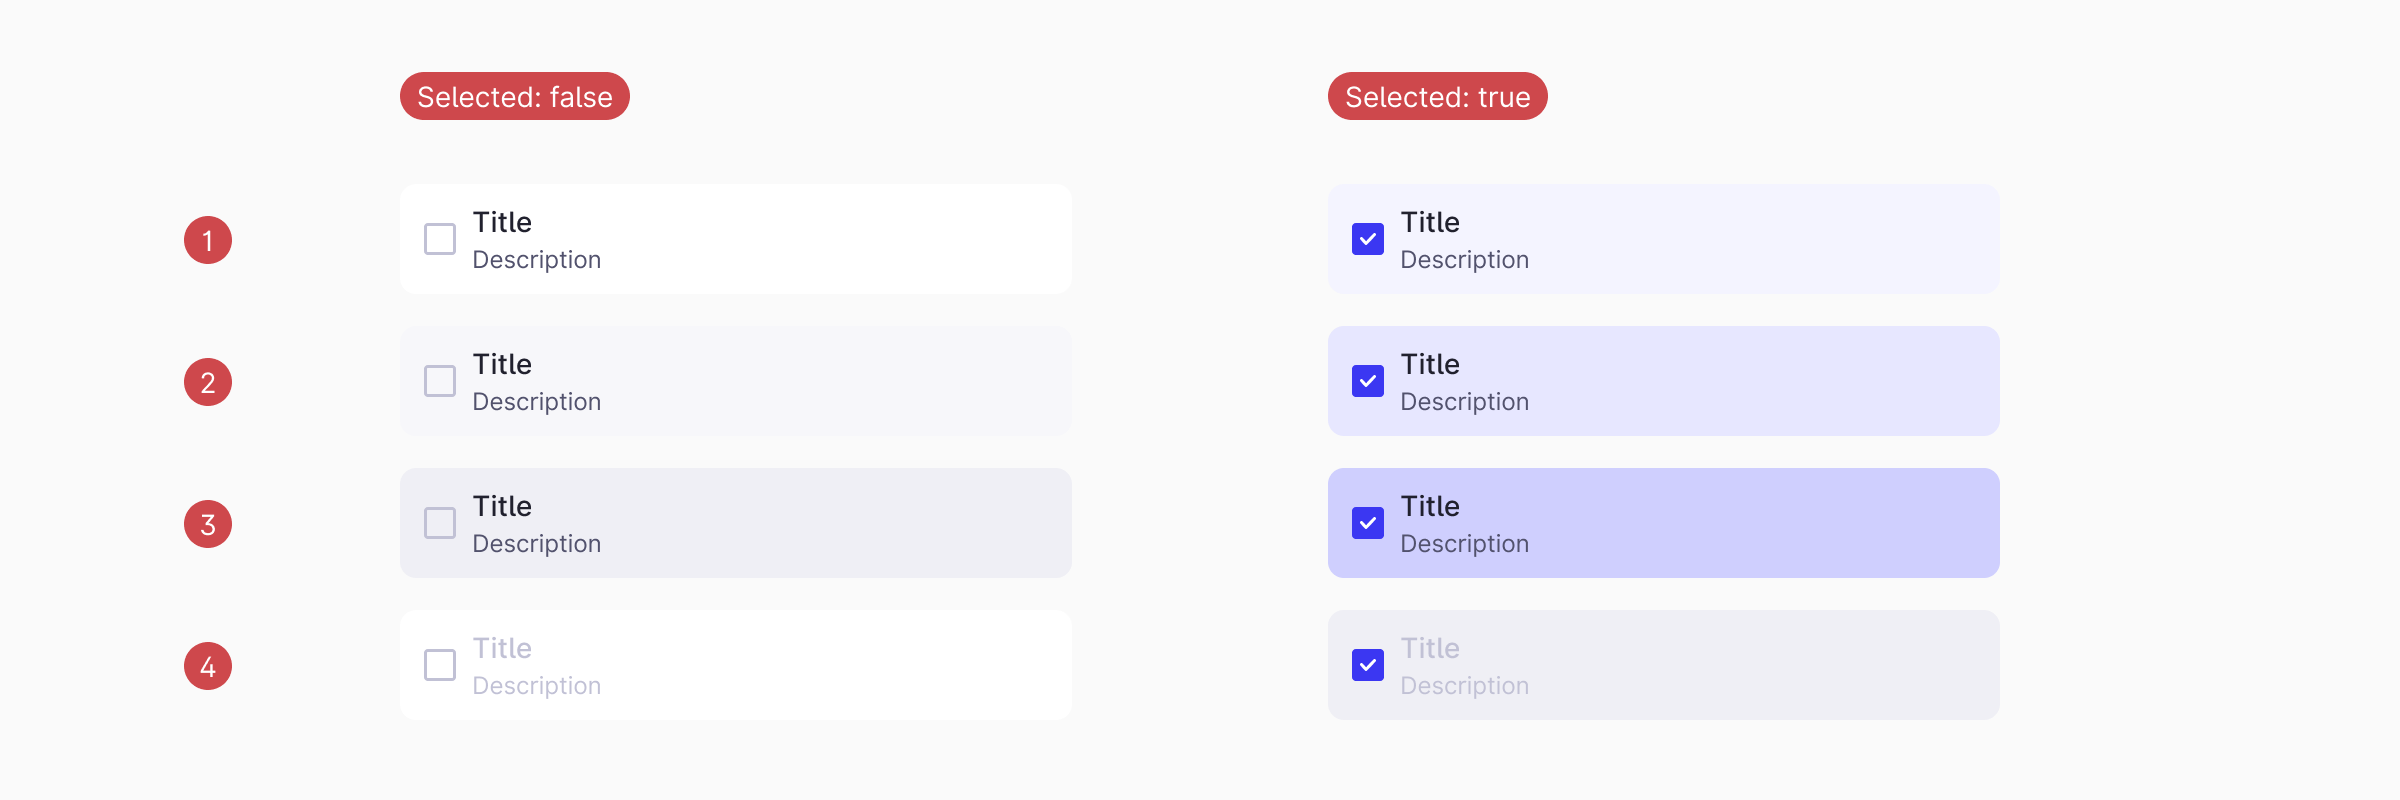Click the red numbered marker 4

[207, 665]
